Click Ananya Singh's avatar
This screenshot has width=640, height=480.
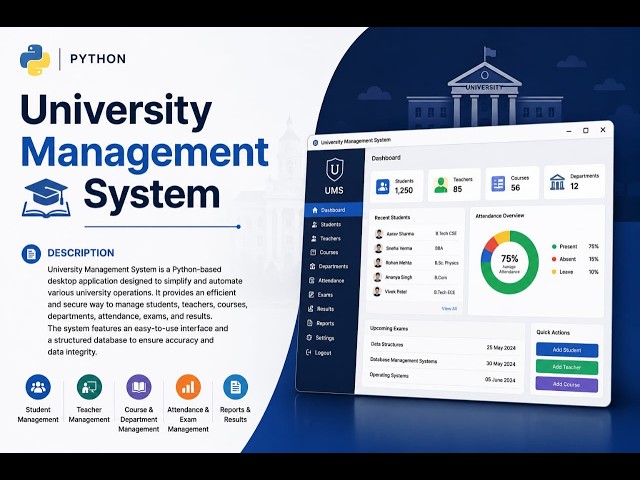click(x=378, y=277)
